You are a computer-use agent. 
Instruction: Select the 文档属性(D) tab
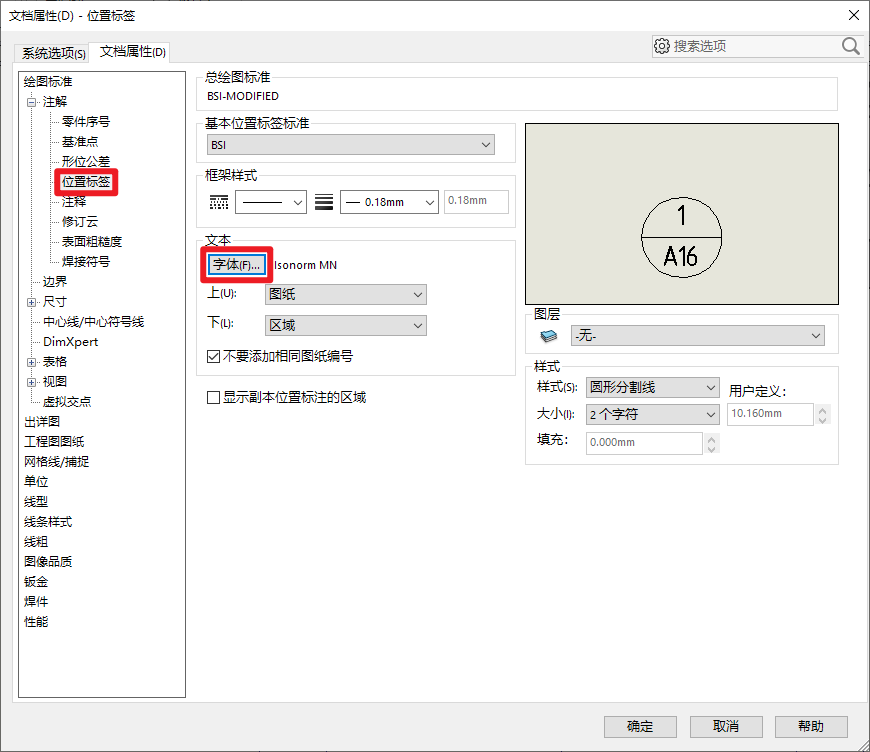click(x=132, y=52)
